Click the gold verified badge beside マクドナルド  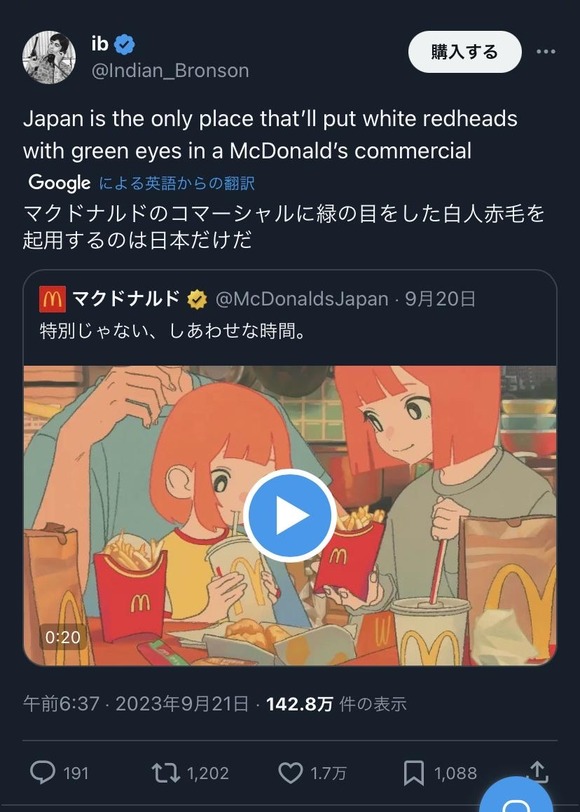pyautogui.click(x=195, y=297)
